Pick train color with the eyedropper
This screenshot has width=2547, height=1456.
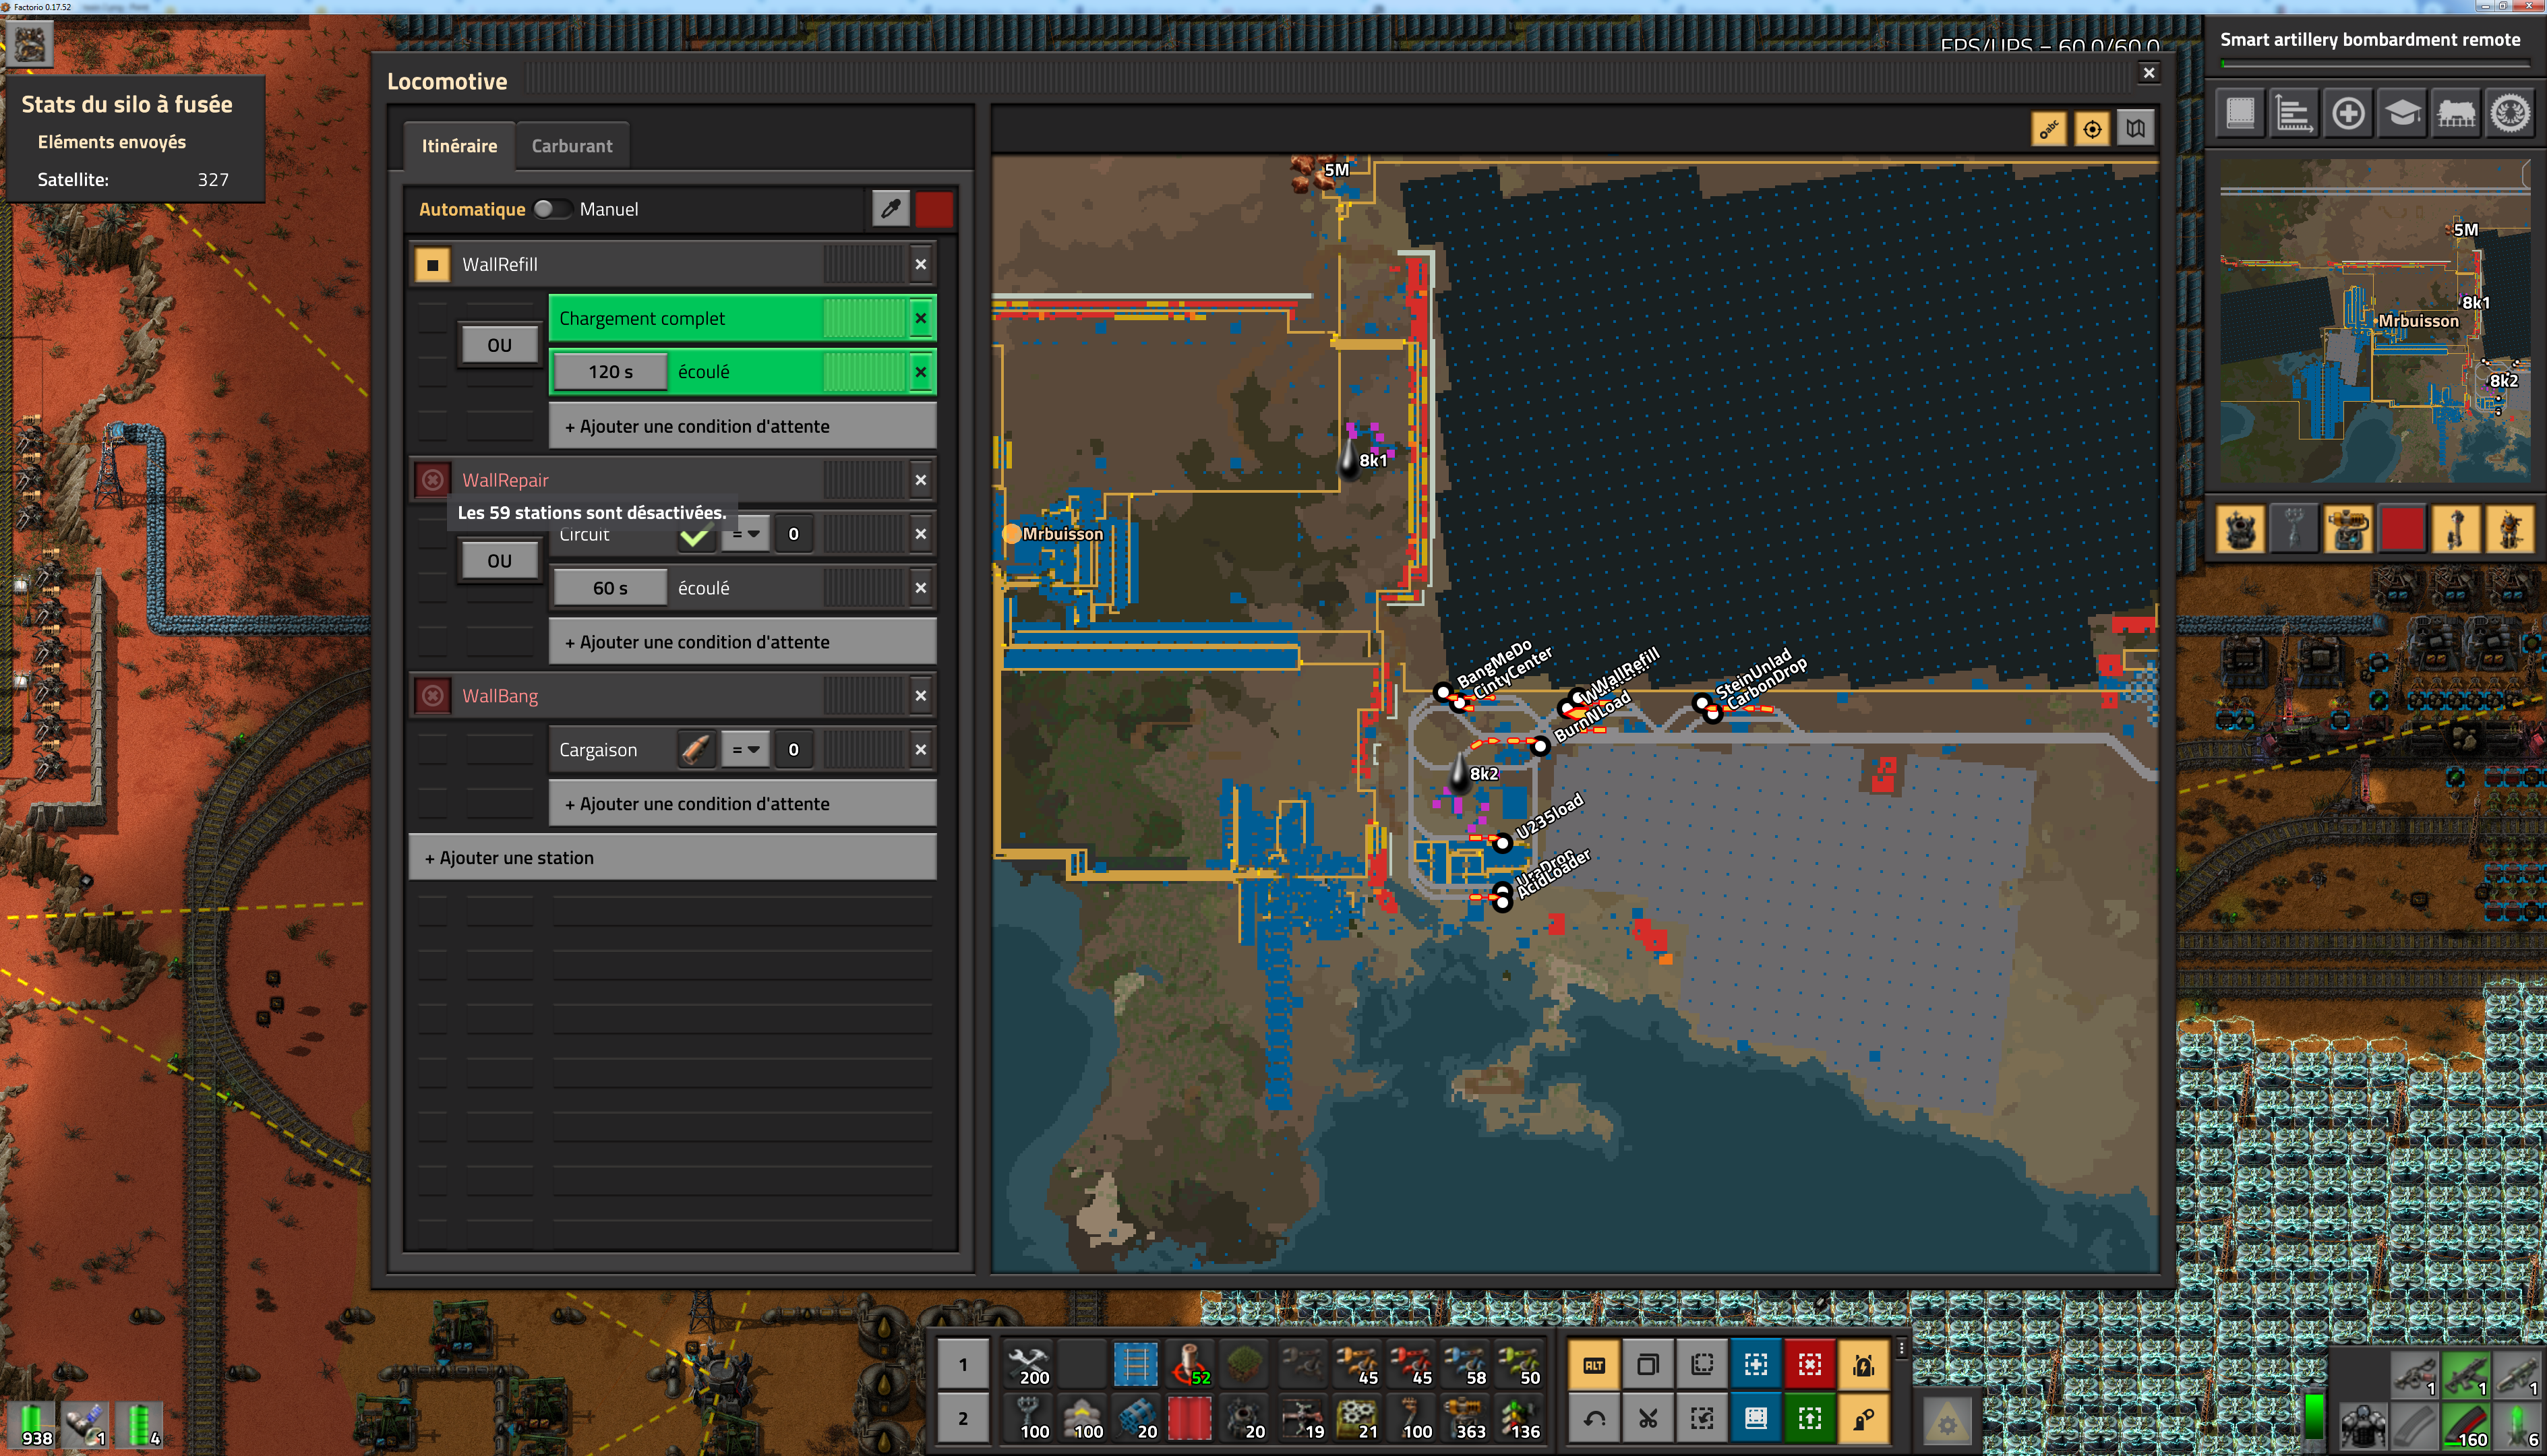tap(890, 209)
